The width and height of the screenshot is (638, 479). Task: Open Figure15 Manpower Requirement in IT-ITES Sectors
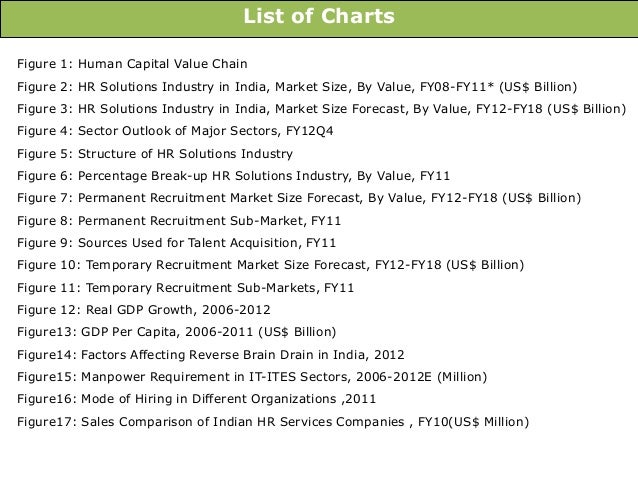point(252,377)
